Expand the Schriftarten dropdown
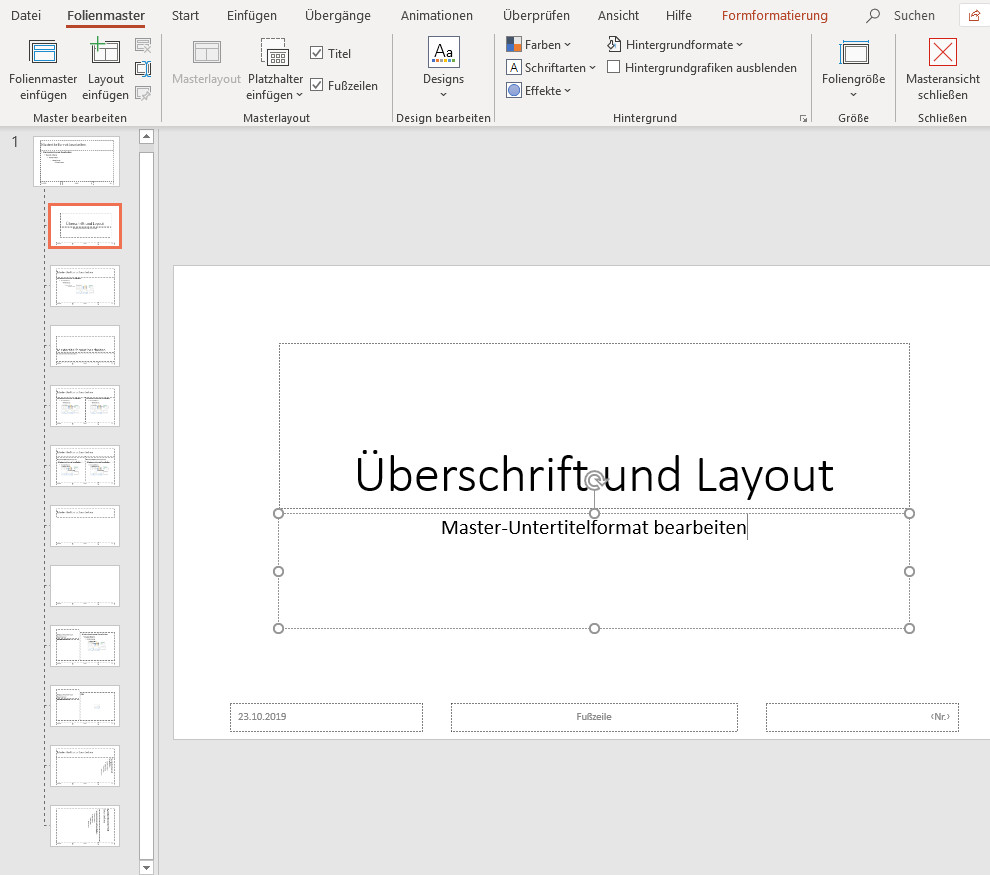The width and height of the screenshot is (990, 875). 551,67
